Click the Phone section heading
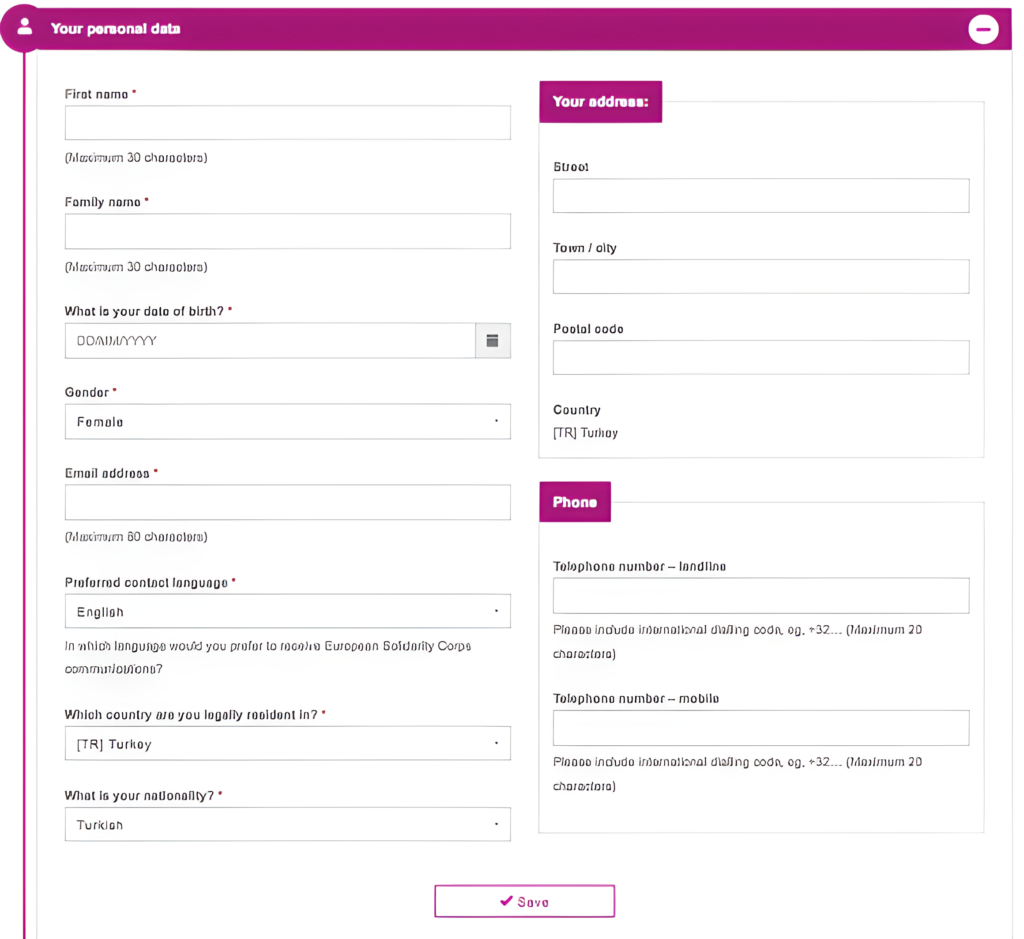The image size is (1024, 939). (575, 501)
